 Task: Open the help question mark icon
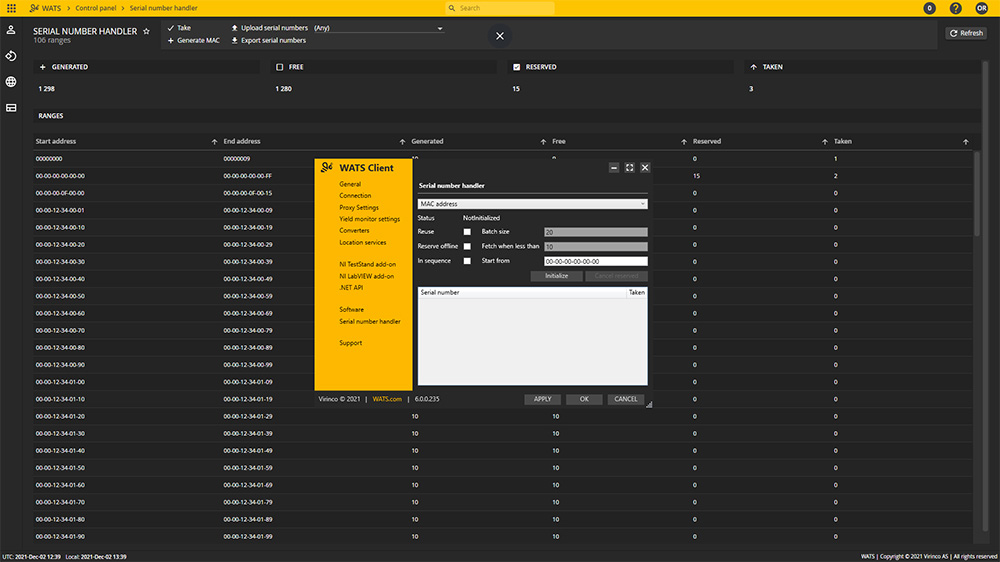(x=955, y=8)
